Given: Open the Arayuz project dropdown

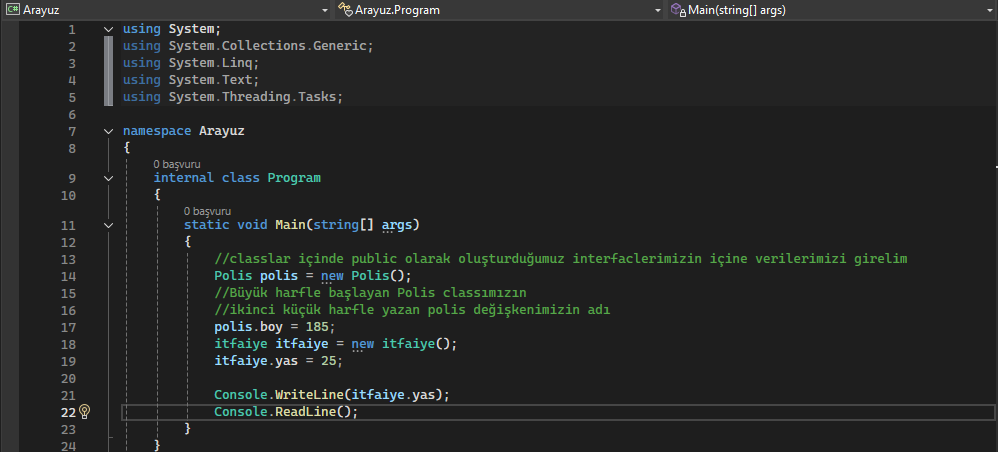Looking at the screenshot, I should [x=166, y=10].
